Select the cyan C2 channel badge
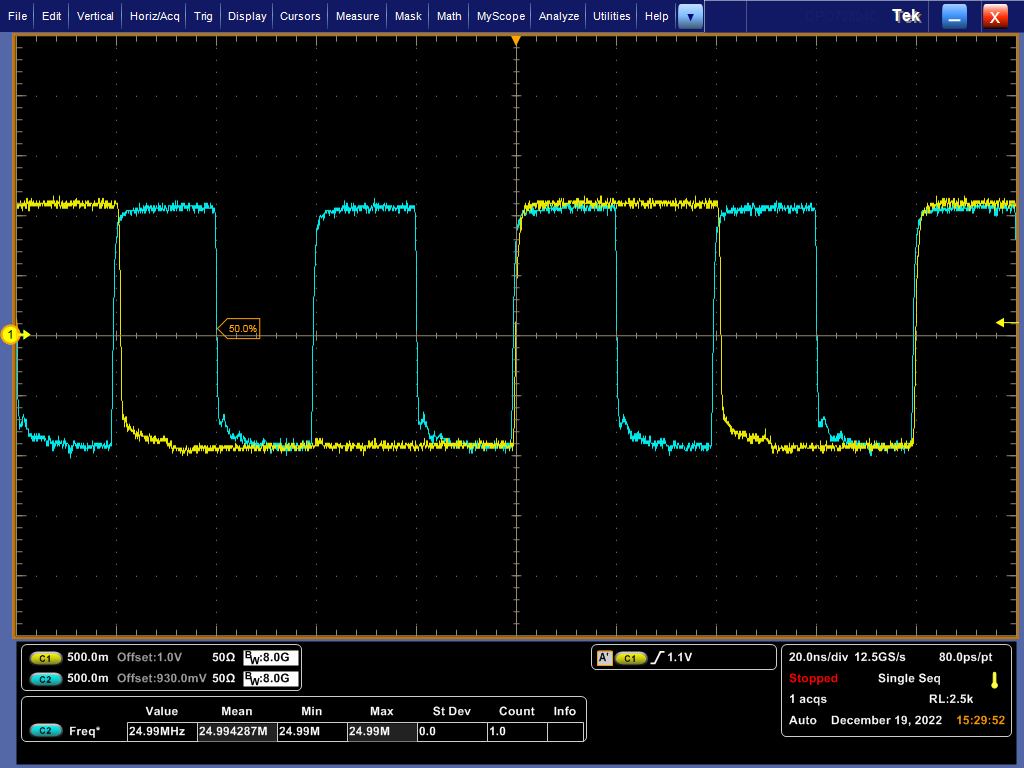This screenshot has width=1024, height=768. pyautogui.click(x=44, y=678)
